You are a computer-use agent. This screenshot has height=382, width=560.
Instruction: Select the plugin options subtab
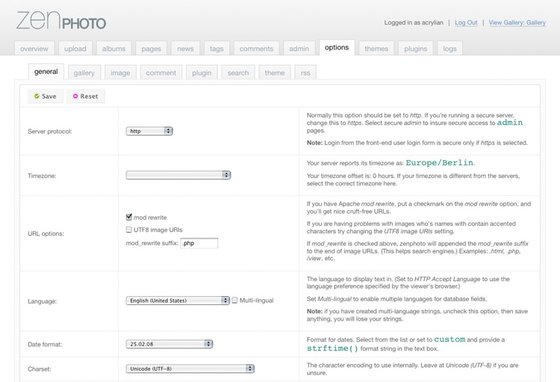coord(202,73)
